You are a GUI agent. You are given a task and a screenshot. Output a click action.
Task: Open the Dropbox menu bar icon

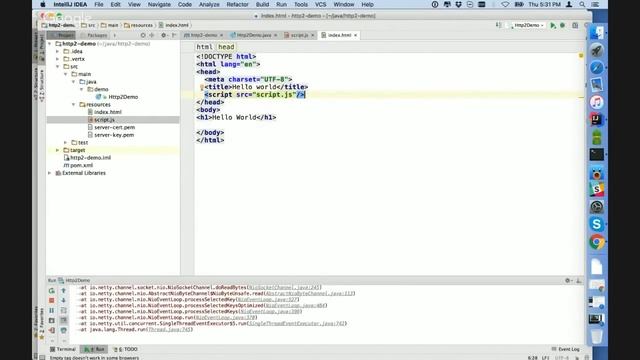[458, 4]
